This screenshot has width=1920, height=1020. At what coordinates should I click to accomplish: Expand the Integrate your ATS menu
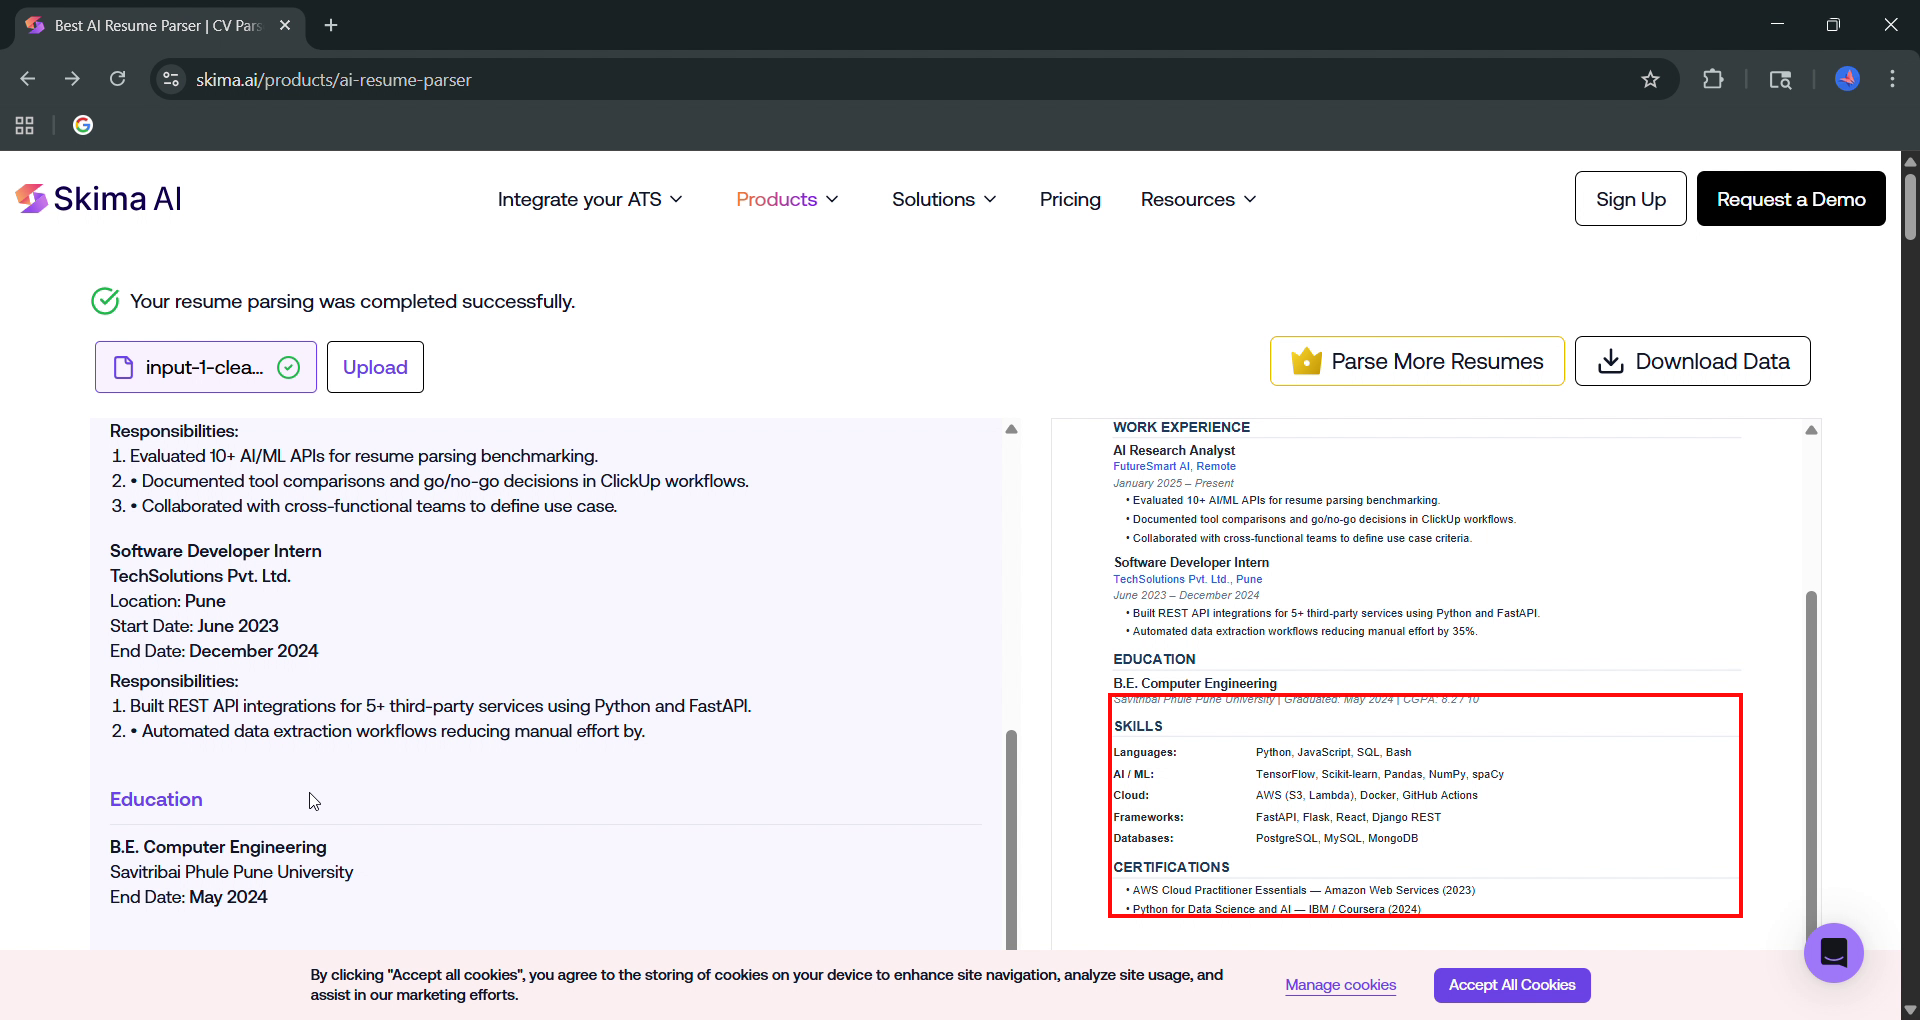point(590,199)
